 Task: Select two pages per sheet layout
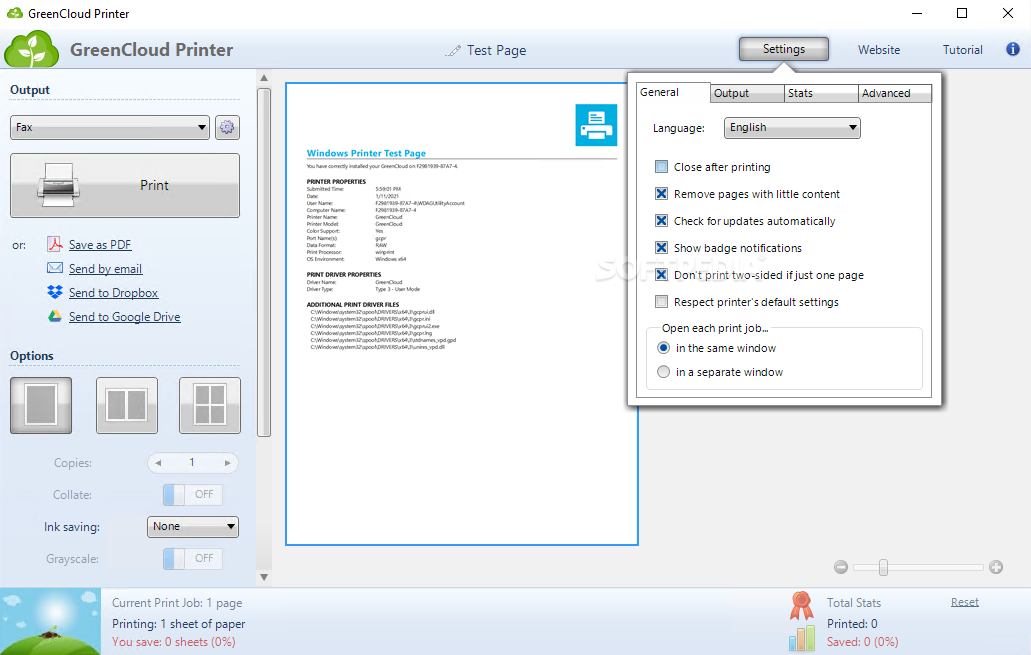(x=127, y=405)
